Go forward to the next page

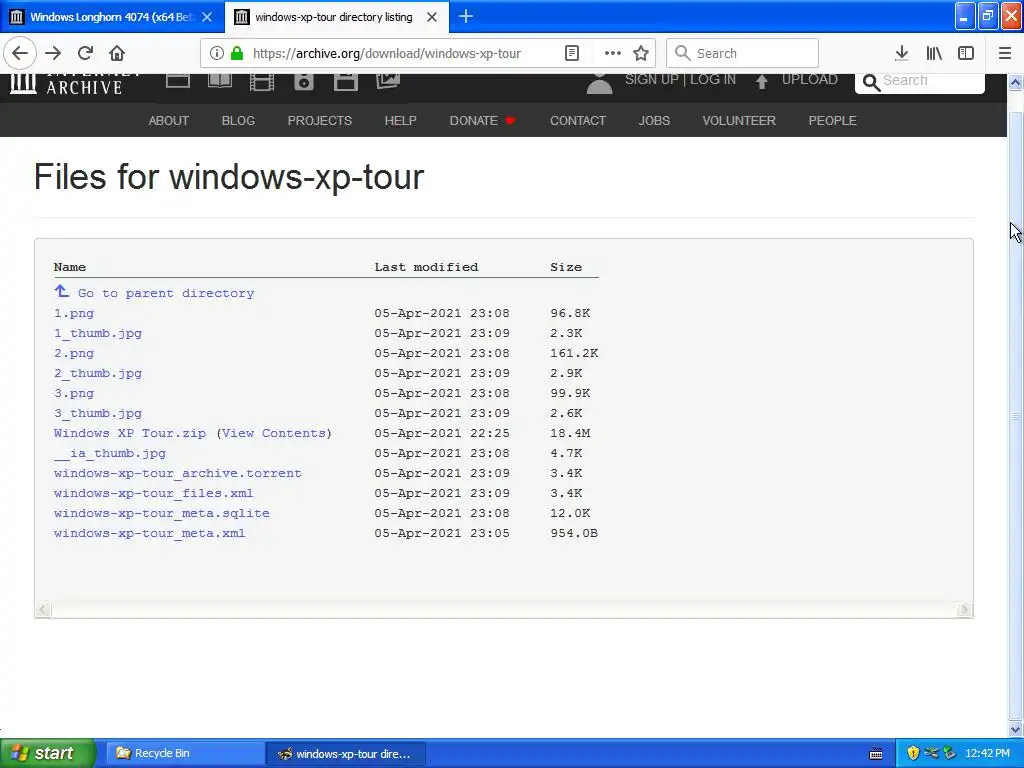click(x=53, y=53)
